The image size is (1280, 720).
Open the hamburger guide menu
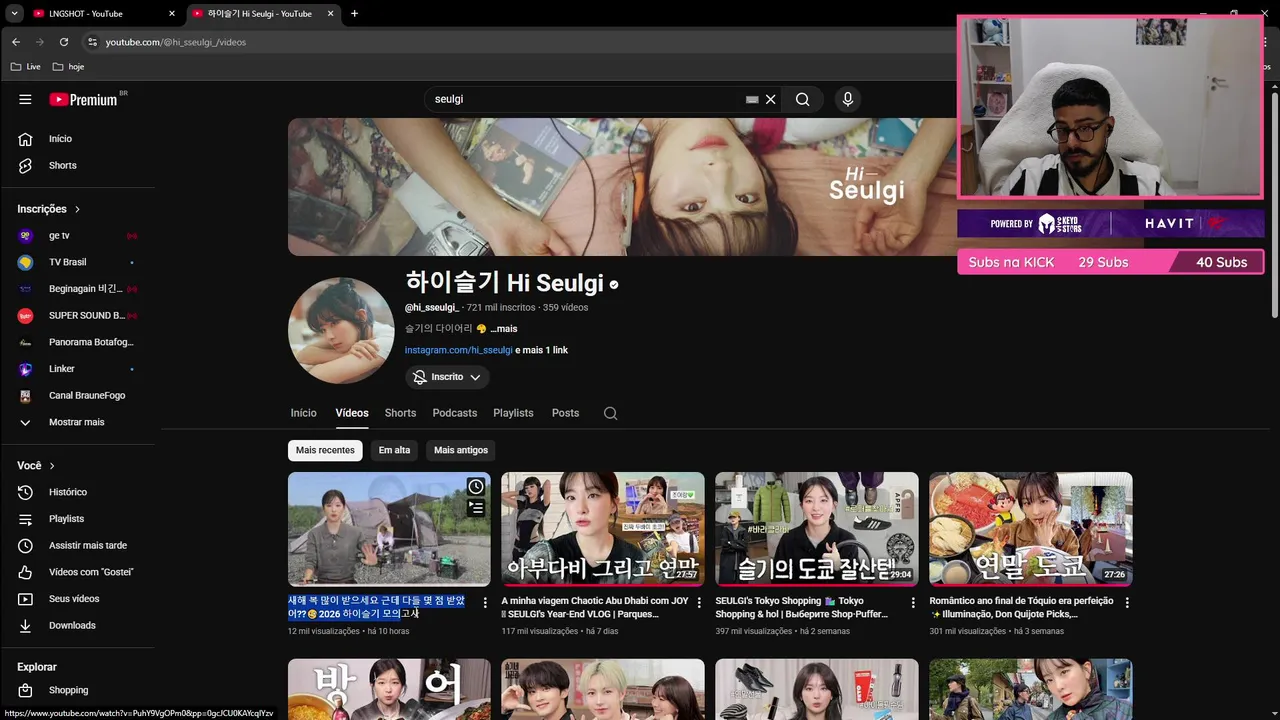(x=25, y=99)
